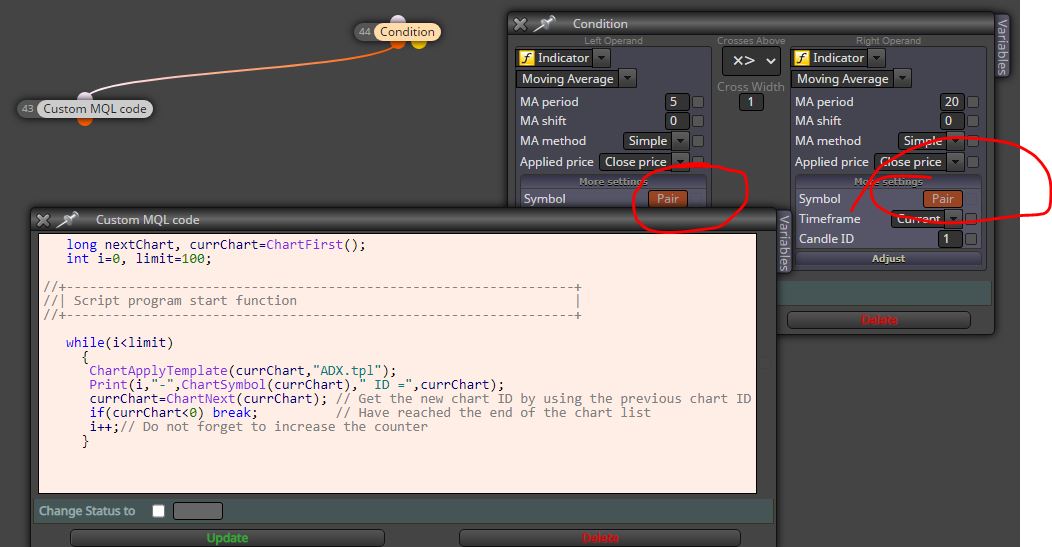This screenshot has width=1052, height=547.
Task: Open Left Operand MA method Simple dropdown
Action: [x=681, y=141]
